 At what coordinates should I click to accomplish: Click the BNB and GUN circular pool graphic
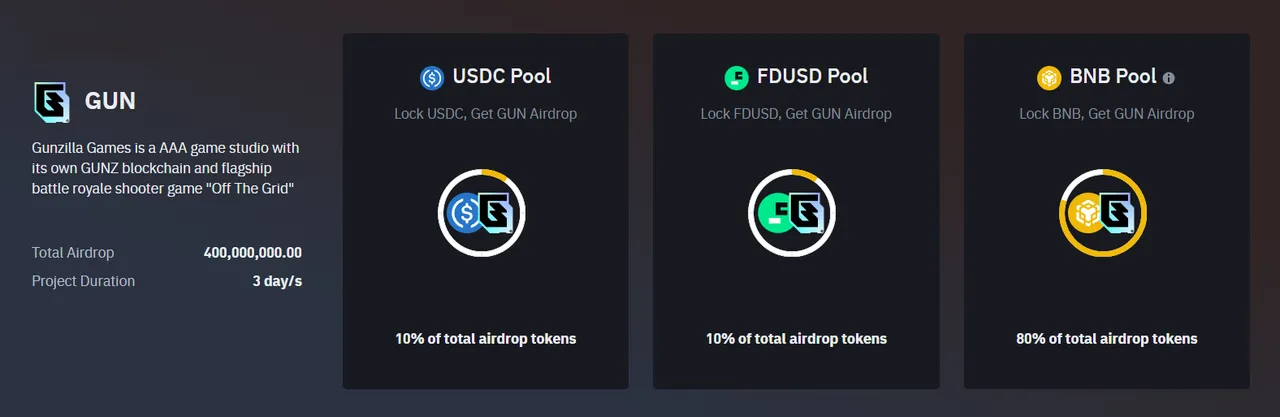pos(1103,212)
